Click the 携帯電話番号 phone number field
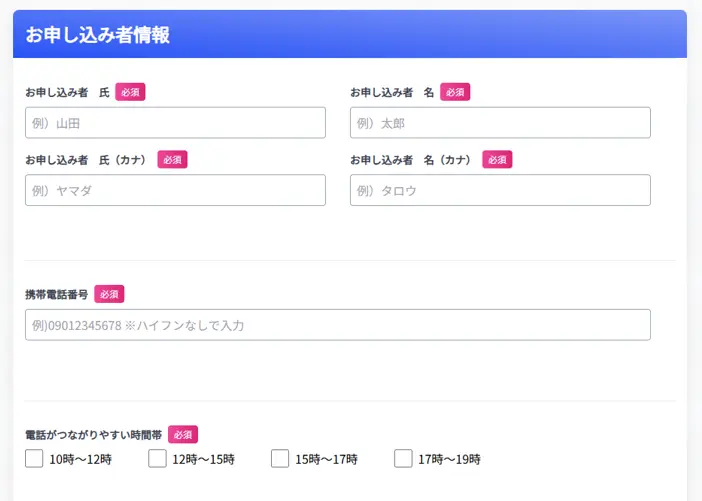This screenshot has height=501, width=702. pyautogui.click(x=337, y=325)
